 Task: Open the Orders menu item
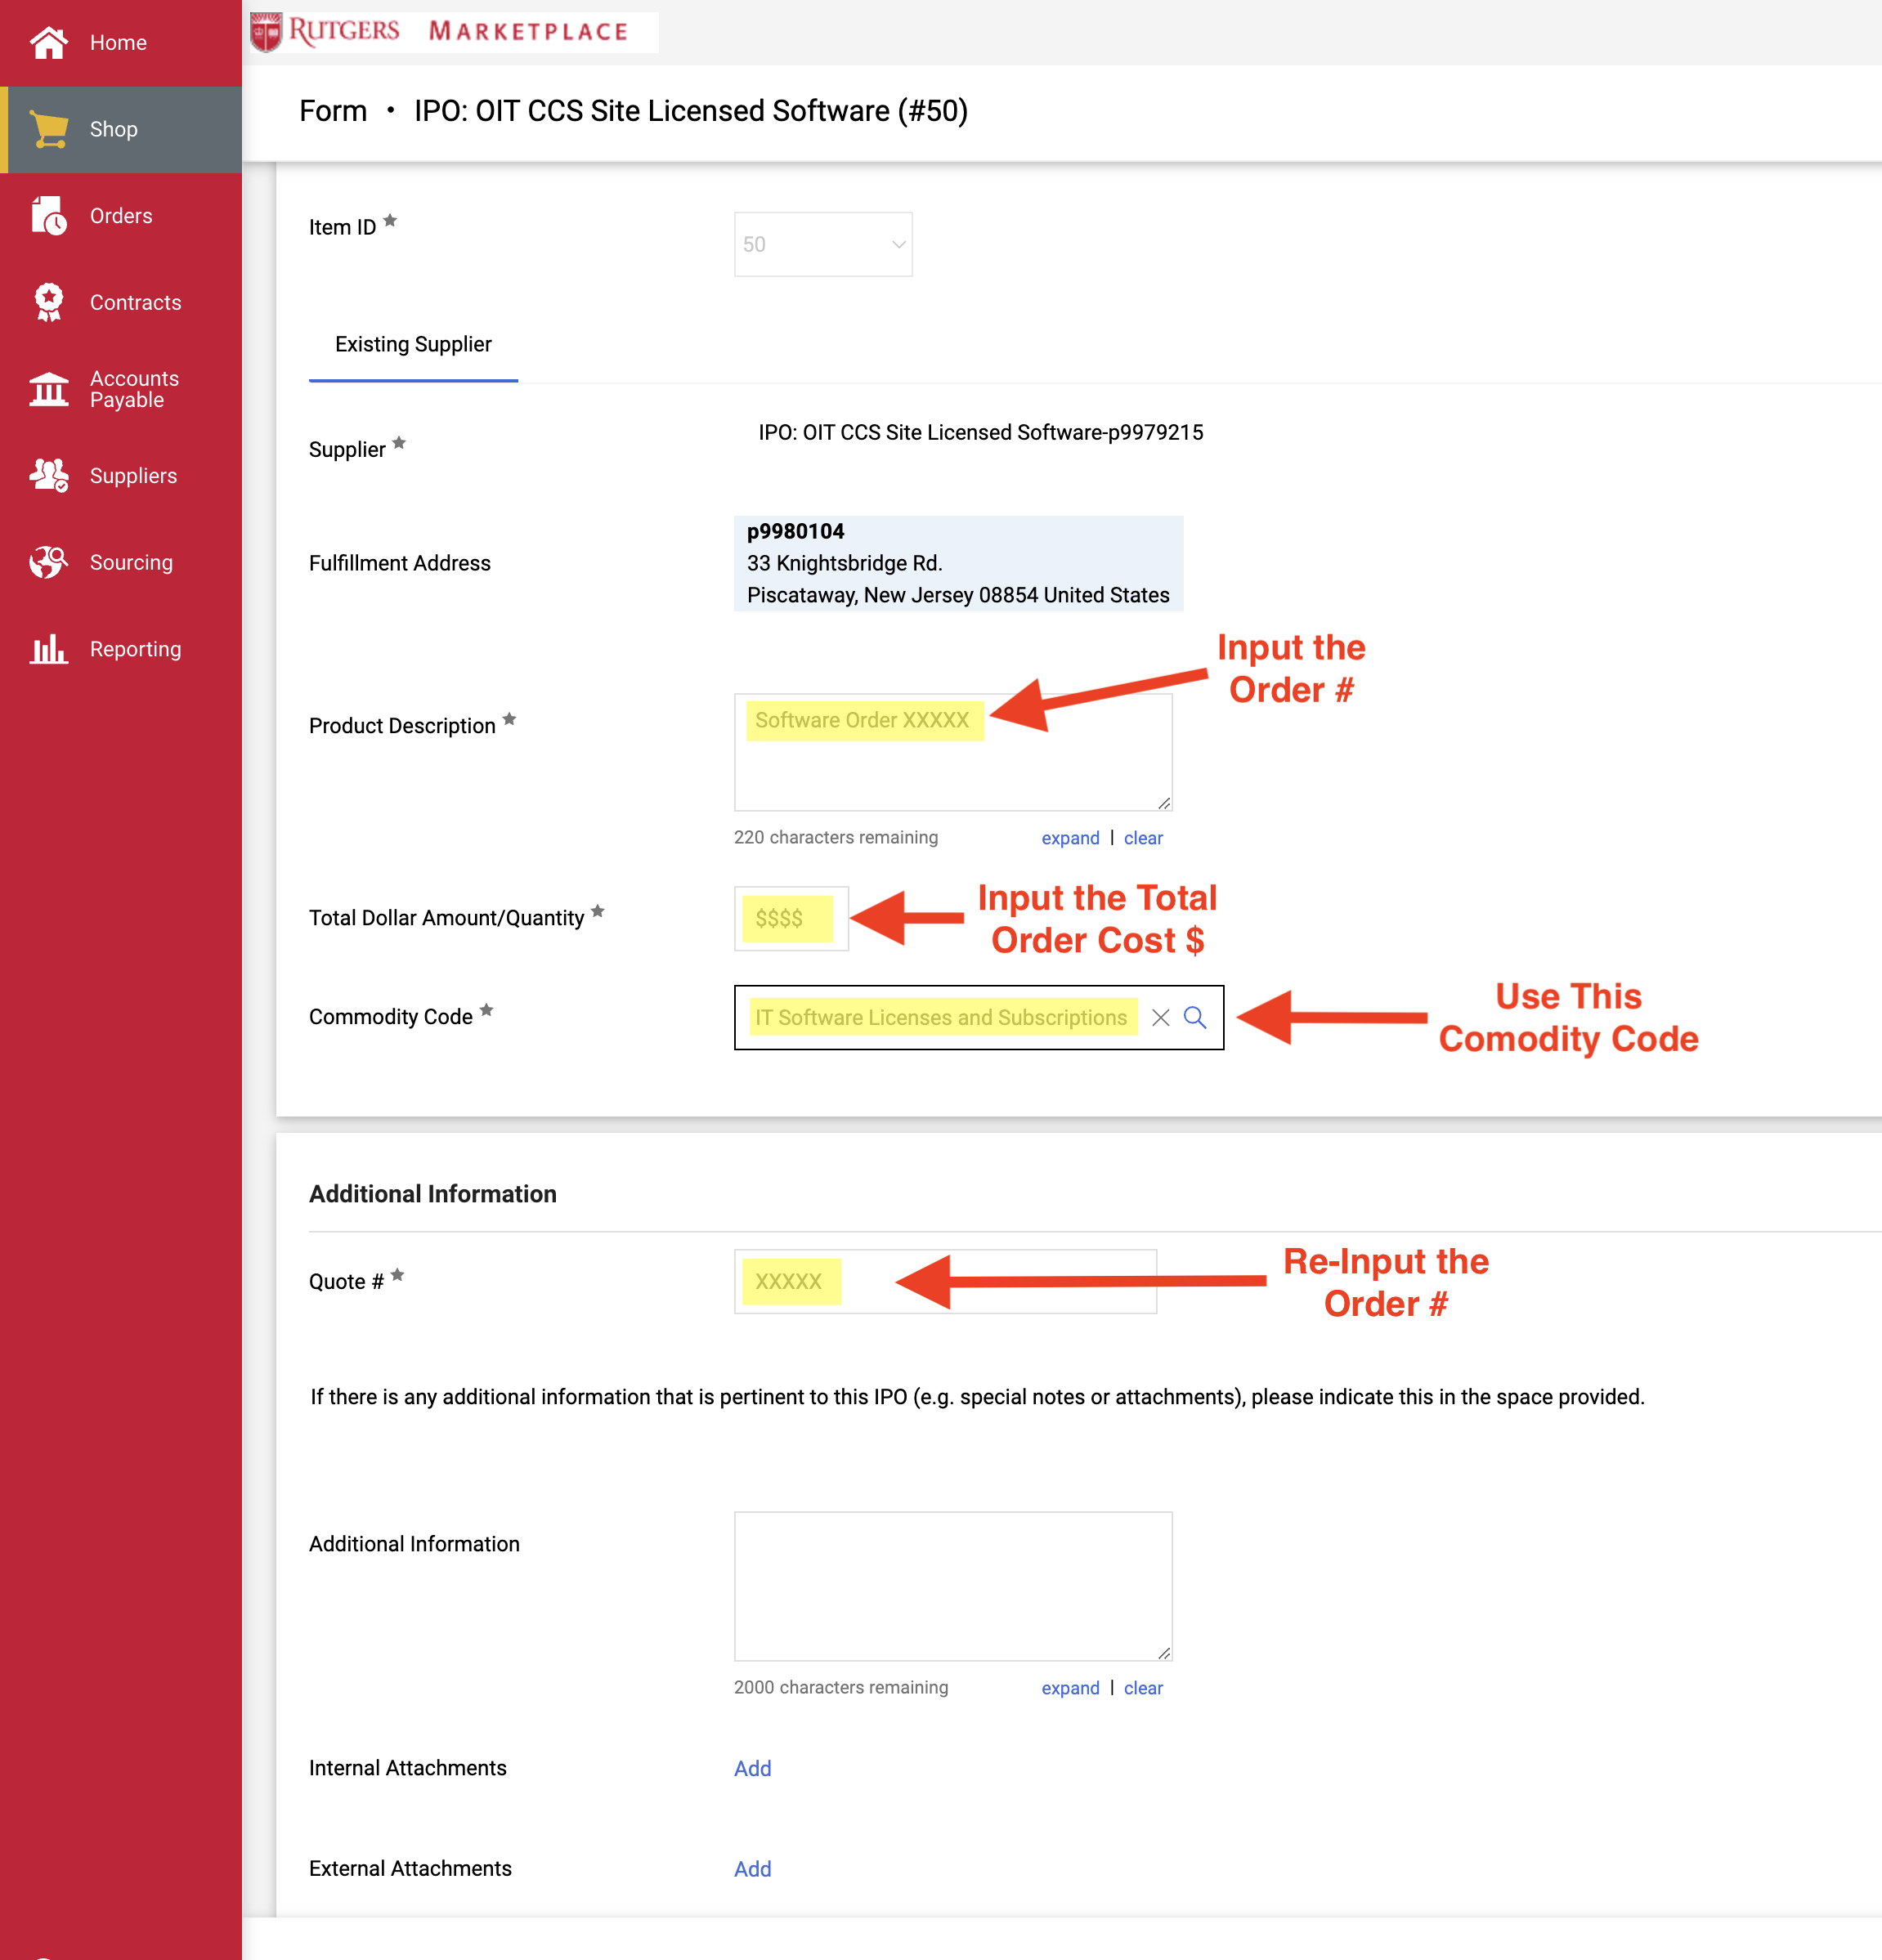[x=120, y=216]
